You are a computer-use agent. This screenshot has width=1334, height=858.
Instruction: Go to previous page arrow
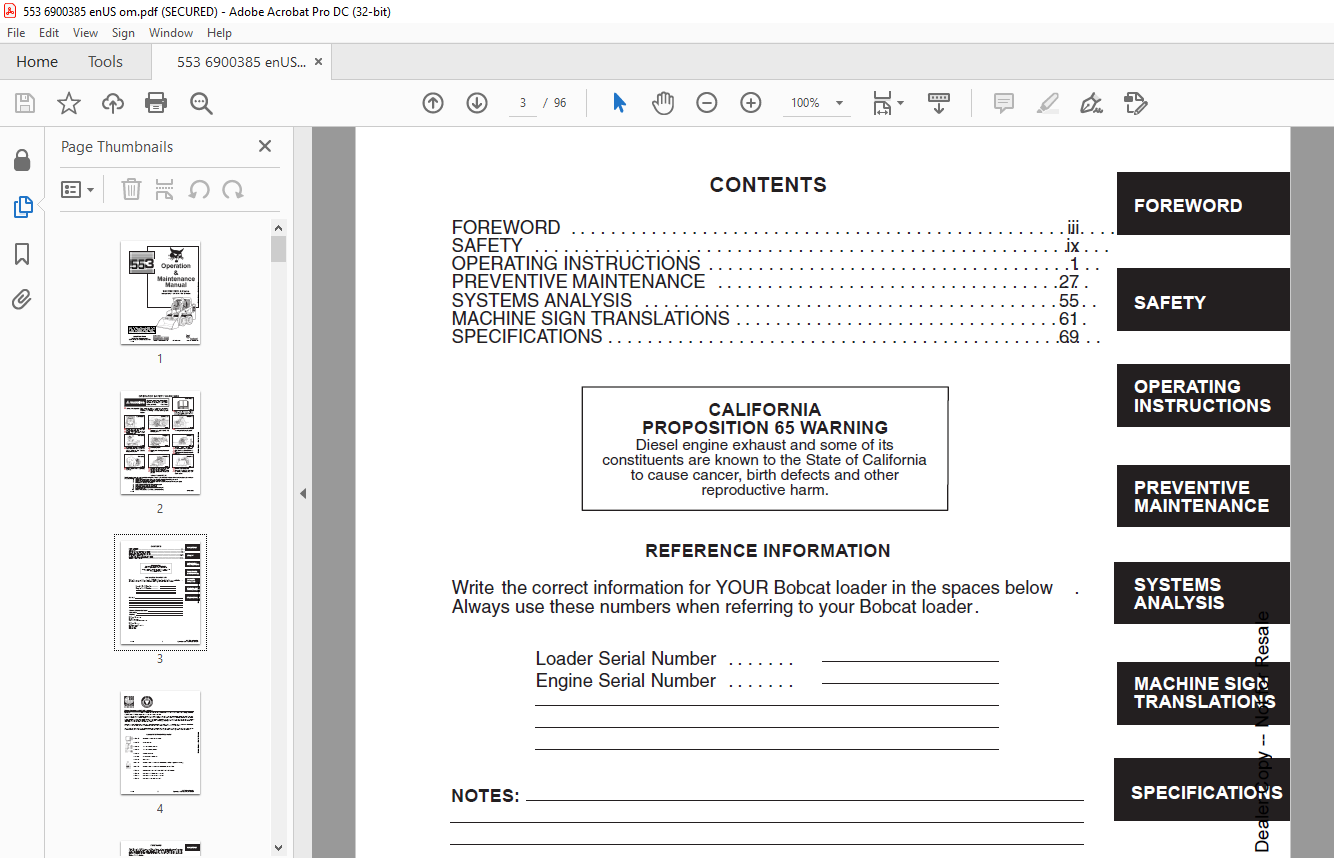[x=433, y=103]
